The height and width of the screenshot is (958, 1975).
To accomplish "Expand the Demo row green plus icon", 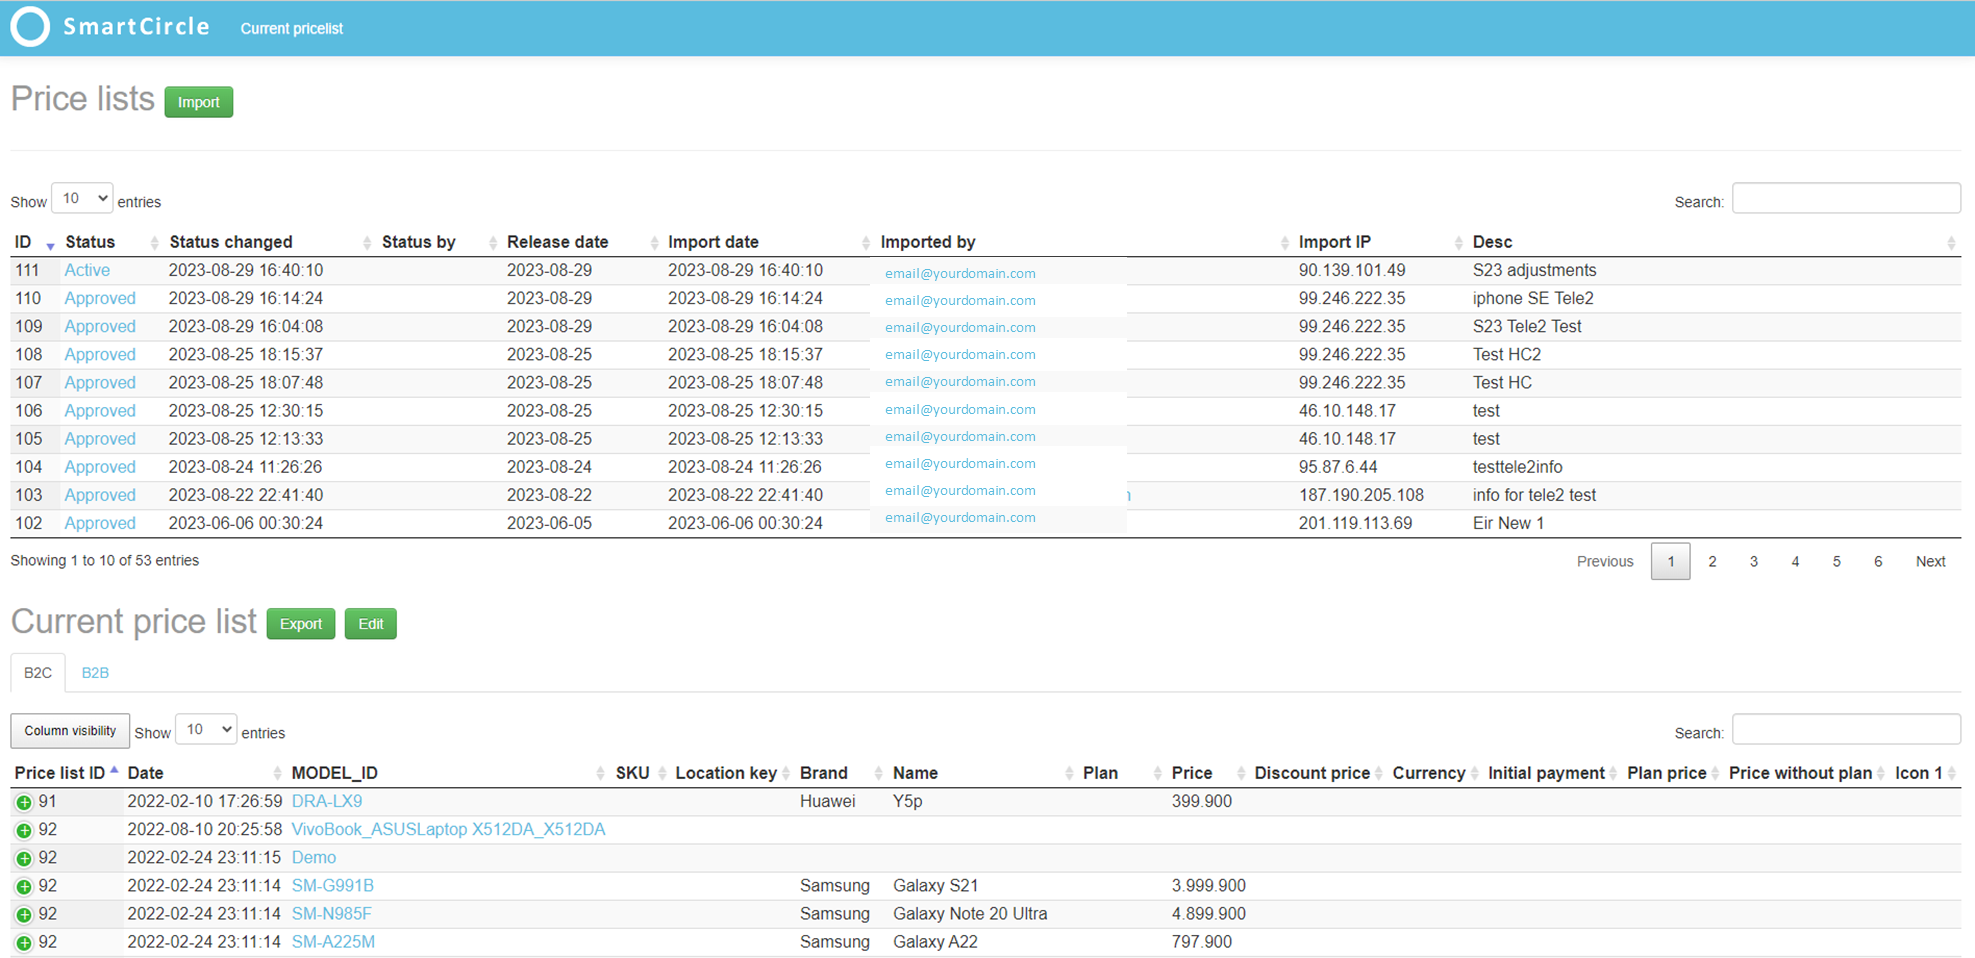I will coord(24,858).
